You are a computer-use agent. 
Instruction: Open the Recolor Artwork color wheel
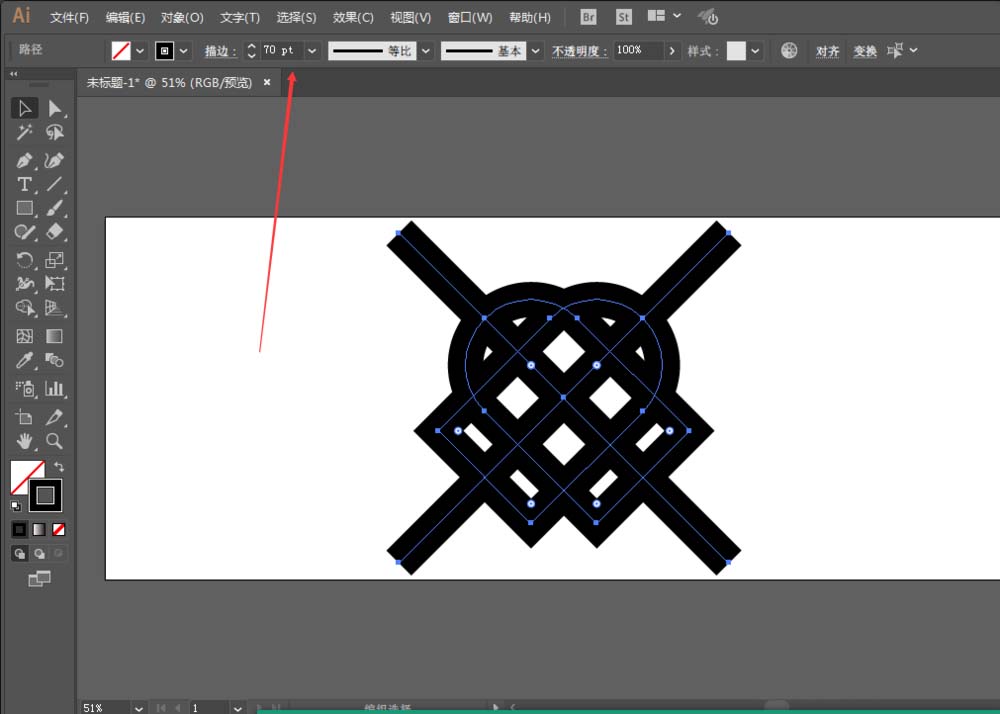tap(789, 50)
